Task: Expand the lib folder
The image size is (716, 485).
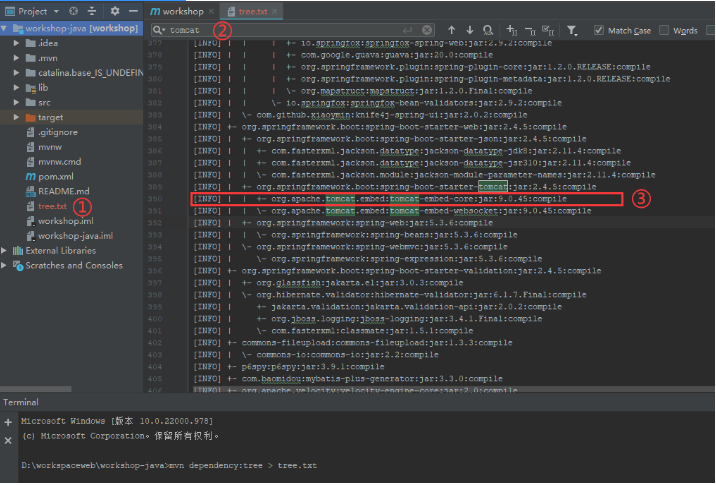Action: tap(16, 87)
